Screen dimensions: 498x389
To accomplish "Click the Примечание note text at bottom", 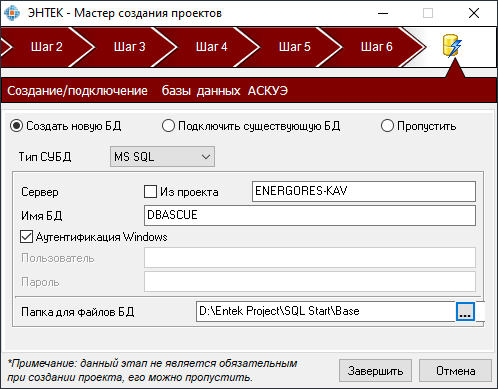I will tap(152, 370).
